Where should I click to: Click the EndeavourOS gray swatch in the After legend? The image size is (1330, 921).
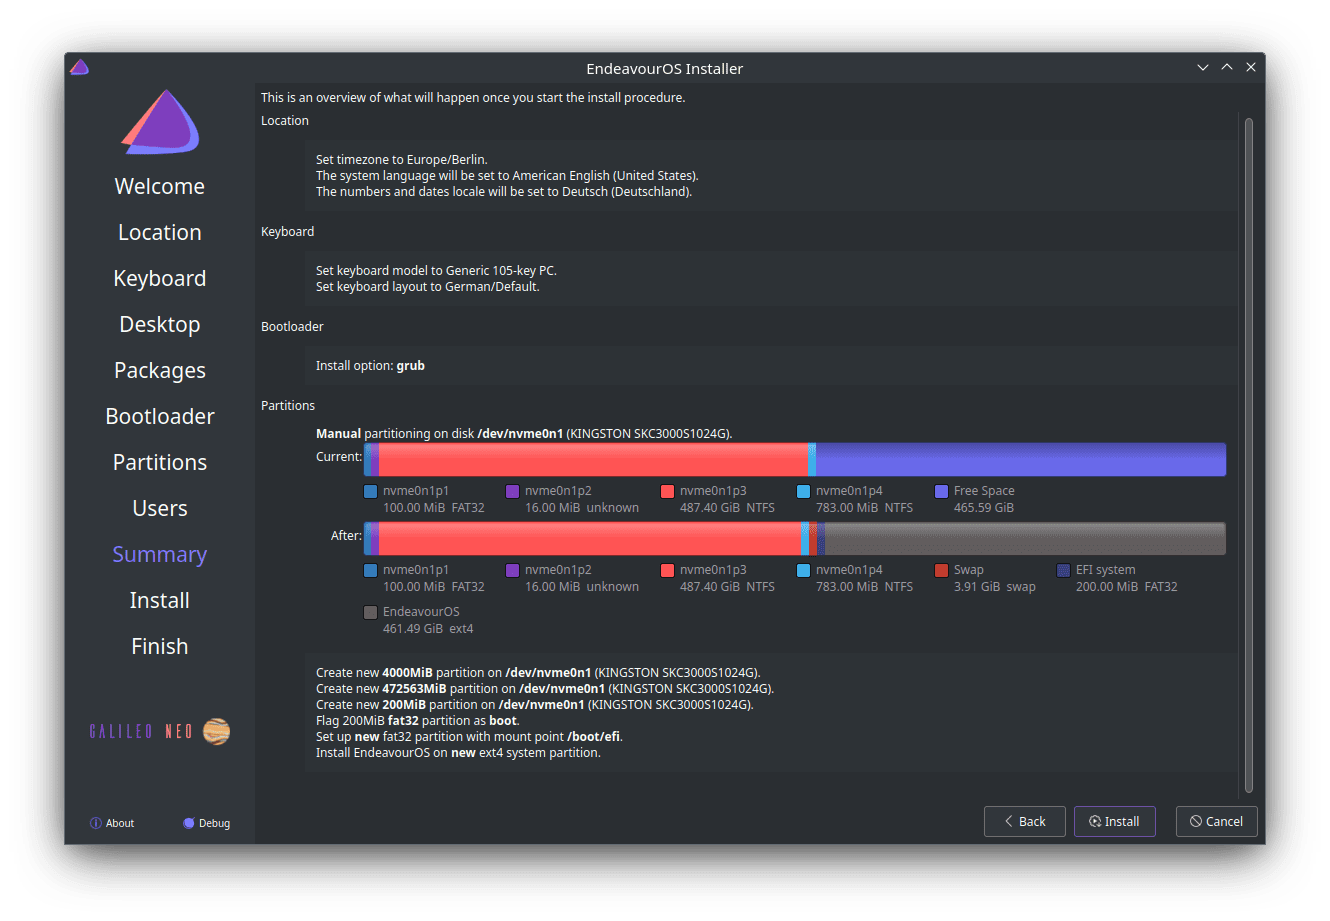370,612
